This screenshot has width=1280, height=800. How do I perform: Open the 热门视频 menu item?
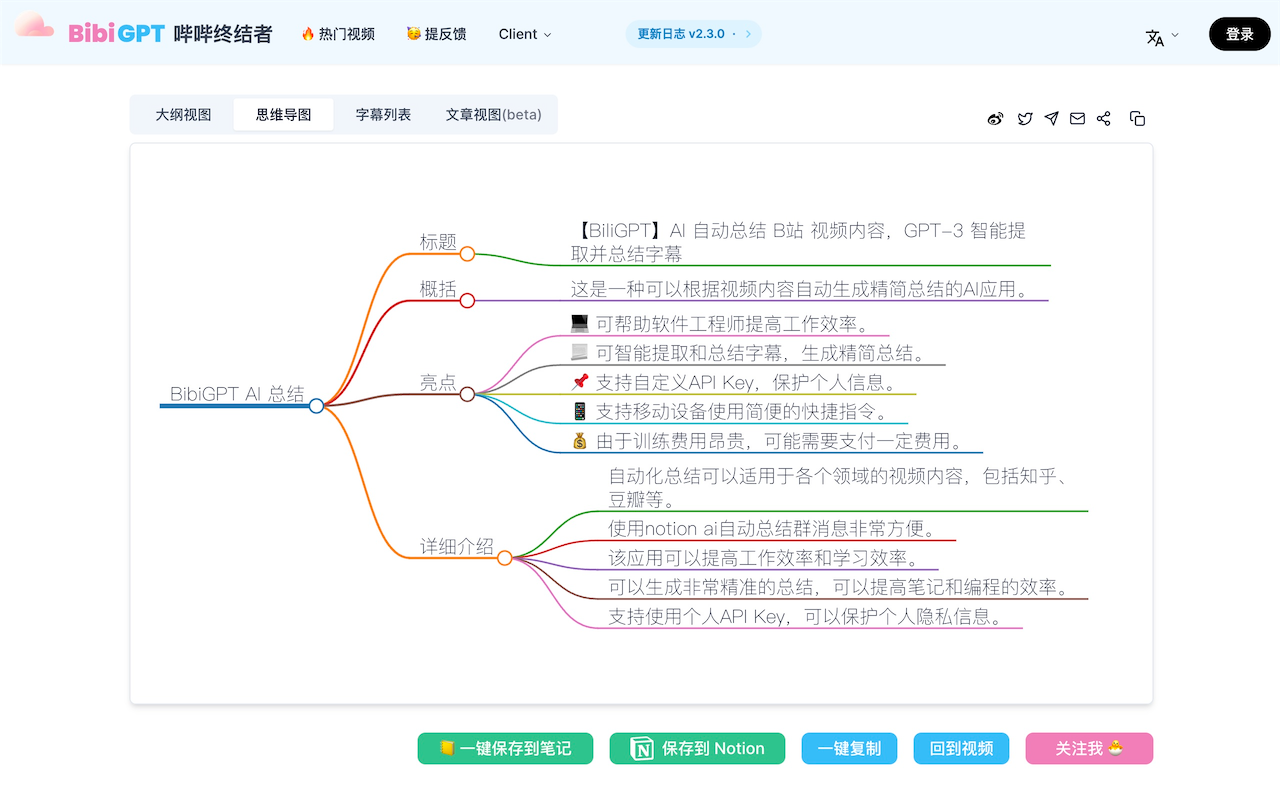[x=337, y=33]
